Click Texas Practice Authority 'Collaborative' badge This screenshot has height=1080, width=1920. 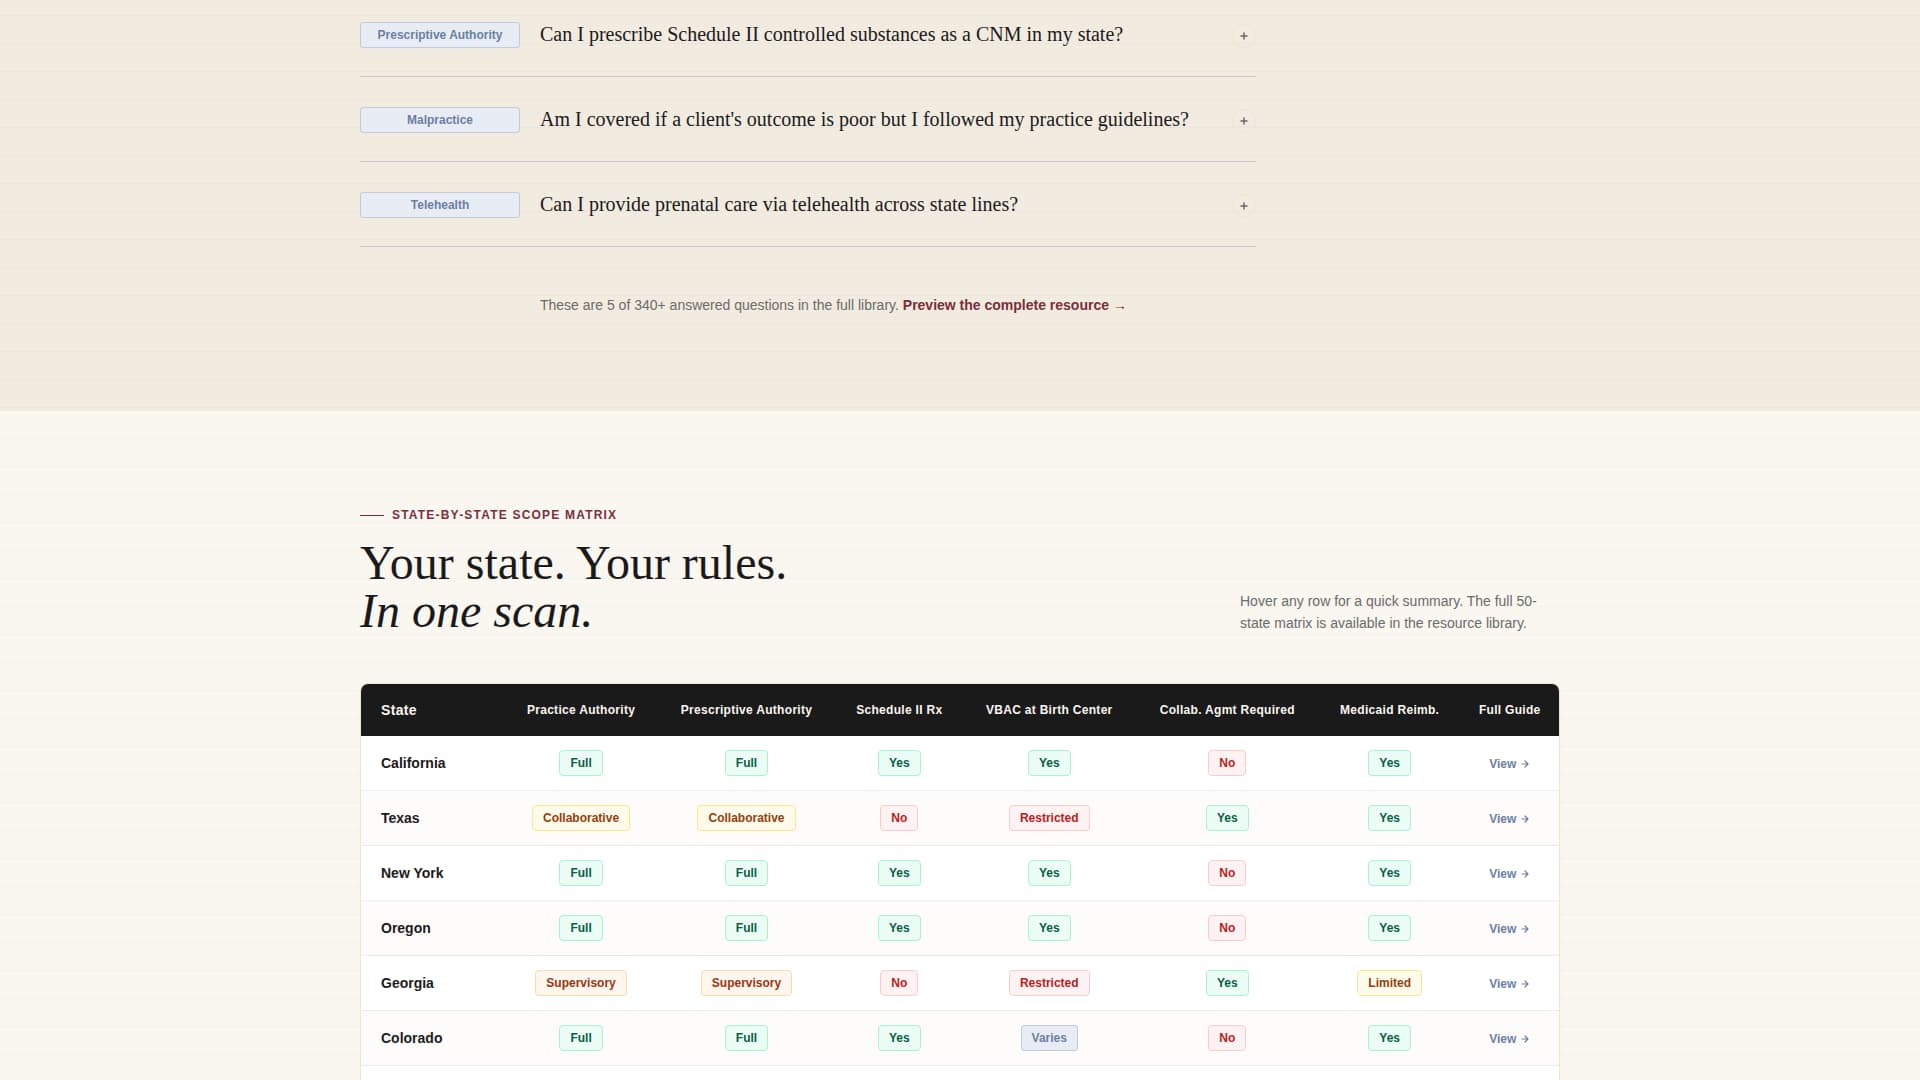point(581,818)
